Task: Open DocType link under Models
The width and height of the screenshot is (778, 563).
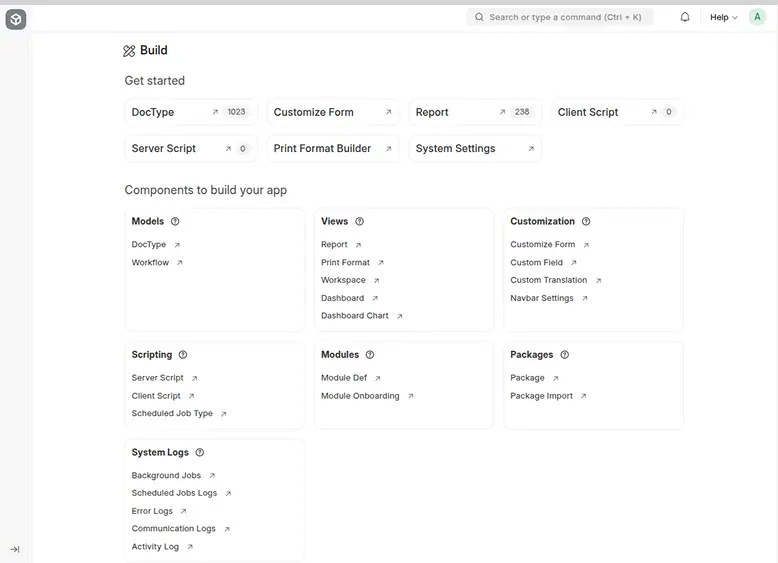Action: [149, 245]
